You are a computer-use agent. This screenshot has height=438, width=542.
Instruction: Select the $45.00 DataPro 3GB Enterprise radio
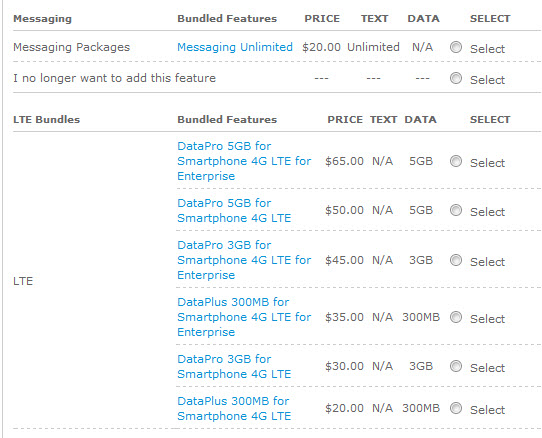456,260
